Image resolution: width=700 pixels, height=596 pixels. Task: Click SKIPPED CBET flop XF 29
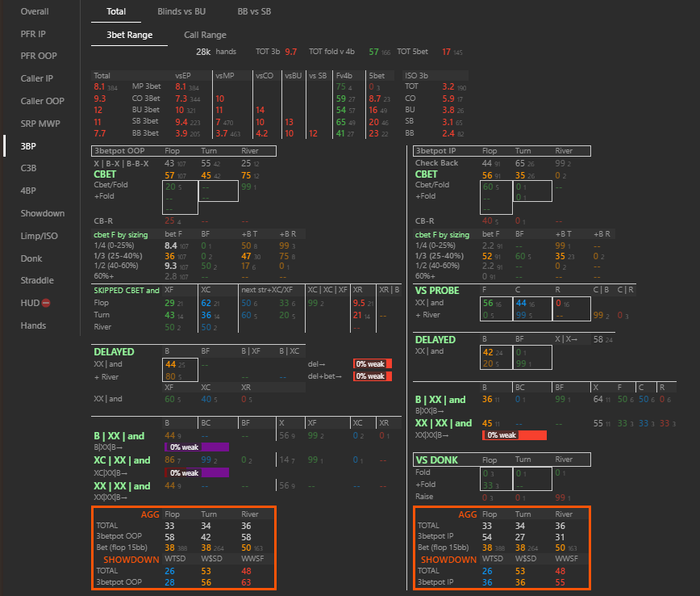(x=170, y=303)
